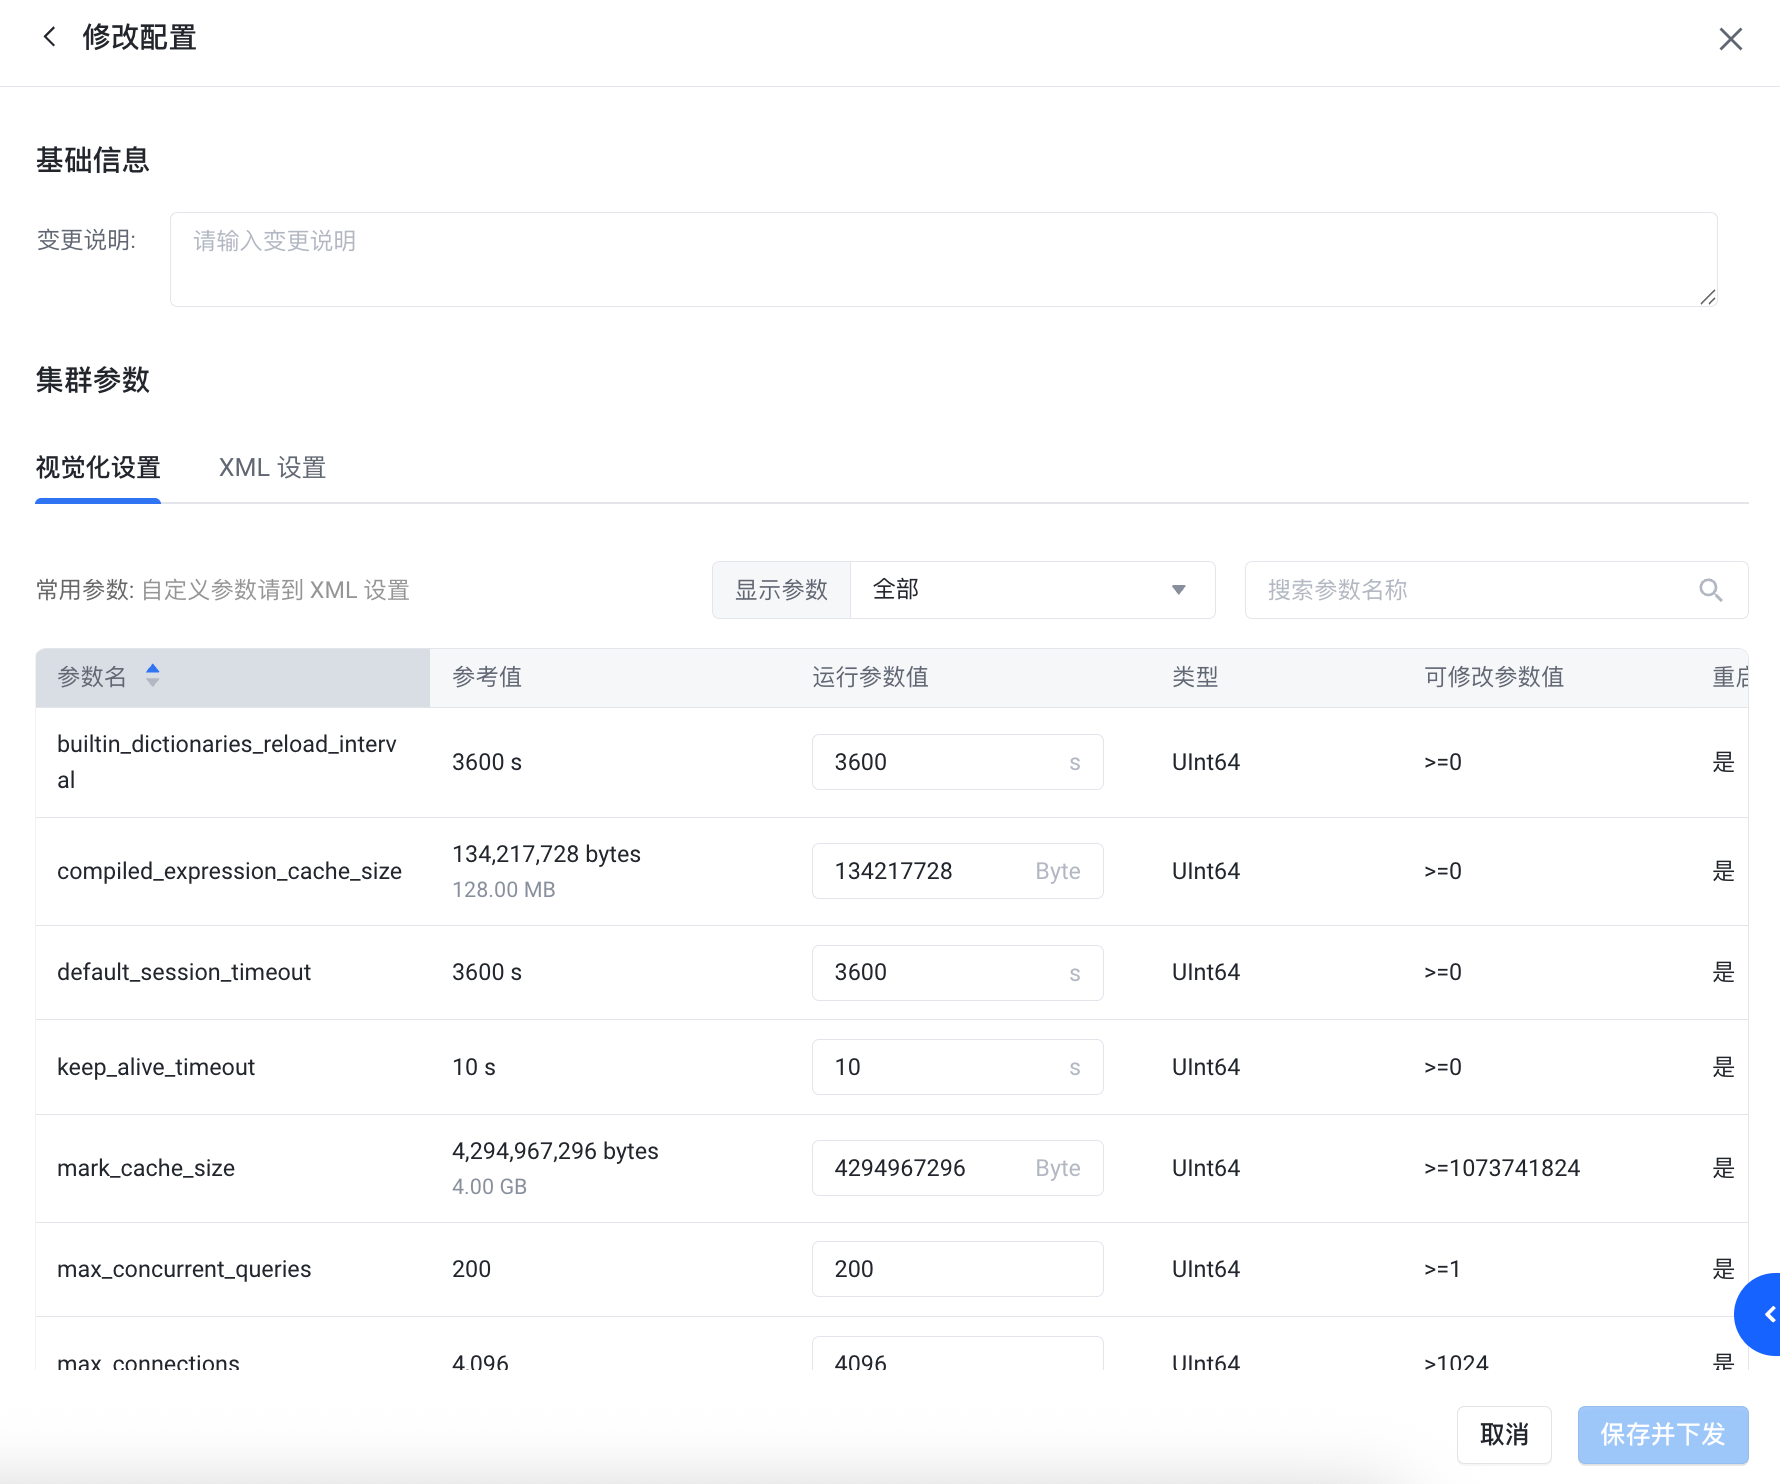
Task: Focus the 变更说明 text area
Action: click(942, 259)
